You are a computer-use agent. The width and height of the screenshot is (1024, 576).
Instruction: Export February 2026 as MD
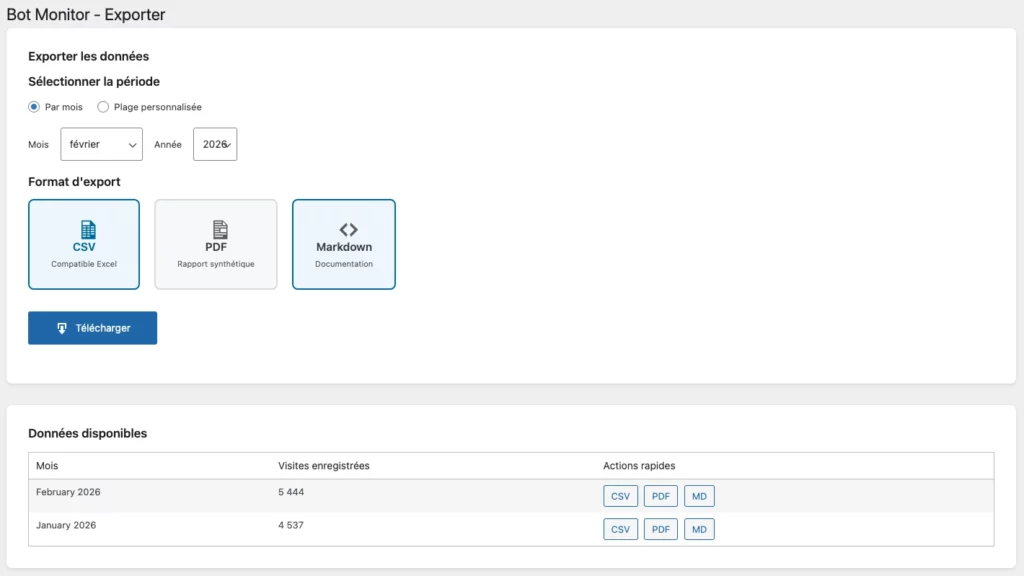coord(699,496)
